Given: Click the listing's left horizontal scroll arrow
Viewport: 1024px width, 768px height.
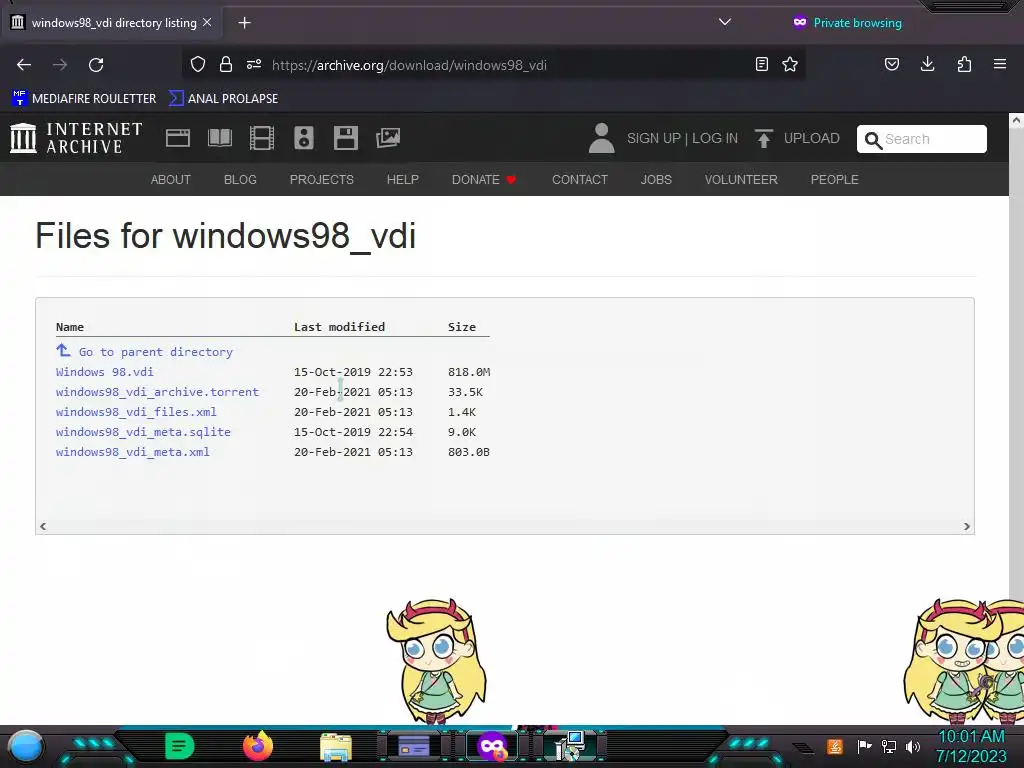Looking at the screenshot, I should pos(43,526).
